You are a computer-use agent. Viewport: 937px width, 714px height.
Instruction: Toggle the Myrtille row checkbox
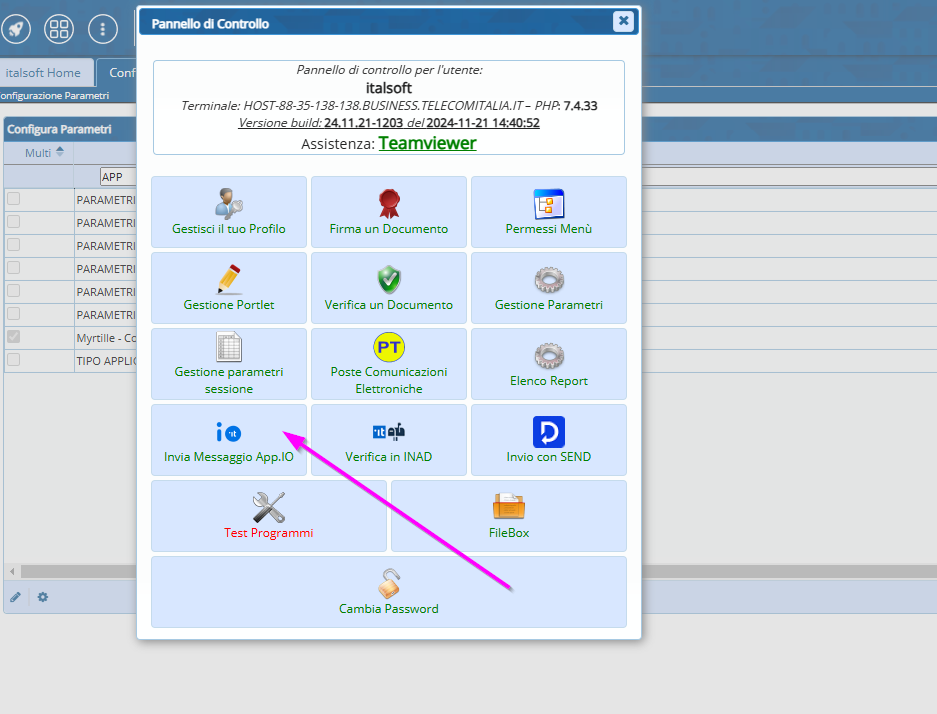14,337
